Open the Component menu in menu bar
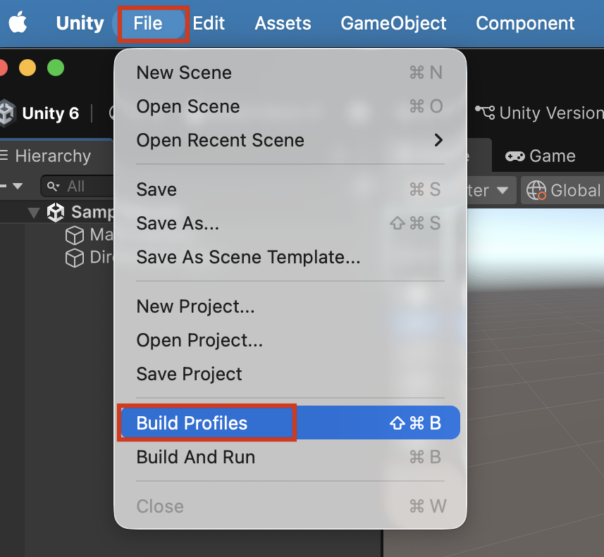The image size is (604, 557). pos(525,23)
